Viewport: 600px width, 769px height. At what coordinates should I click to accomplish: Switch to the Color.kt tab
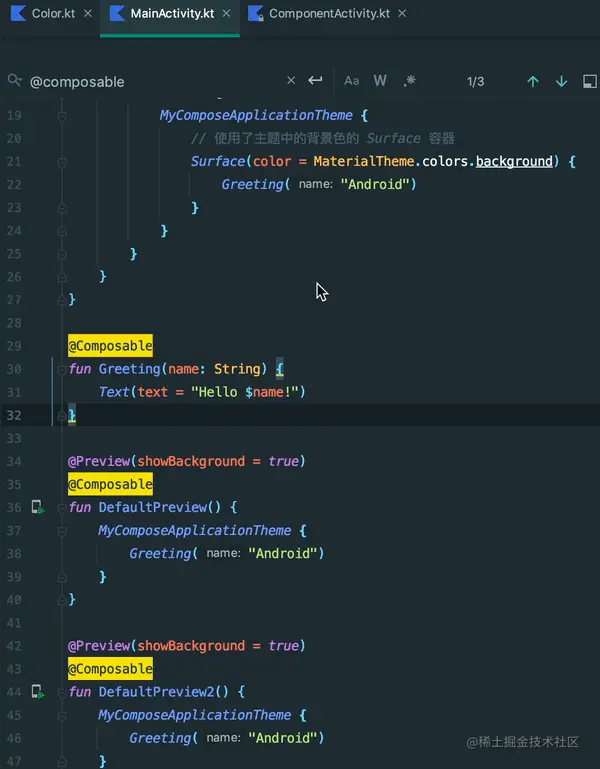click(53, 14)
